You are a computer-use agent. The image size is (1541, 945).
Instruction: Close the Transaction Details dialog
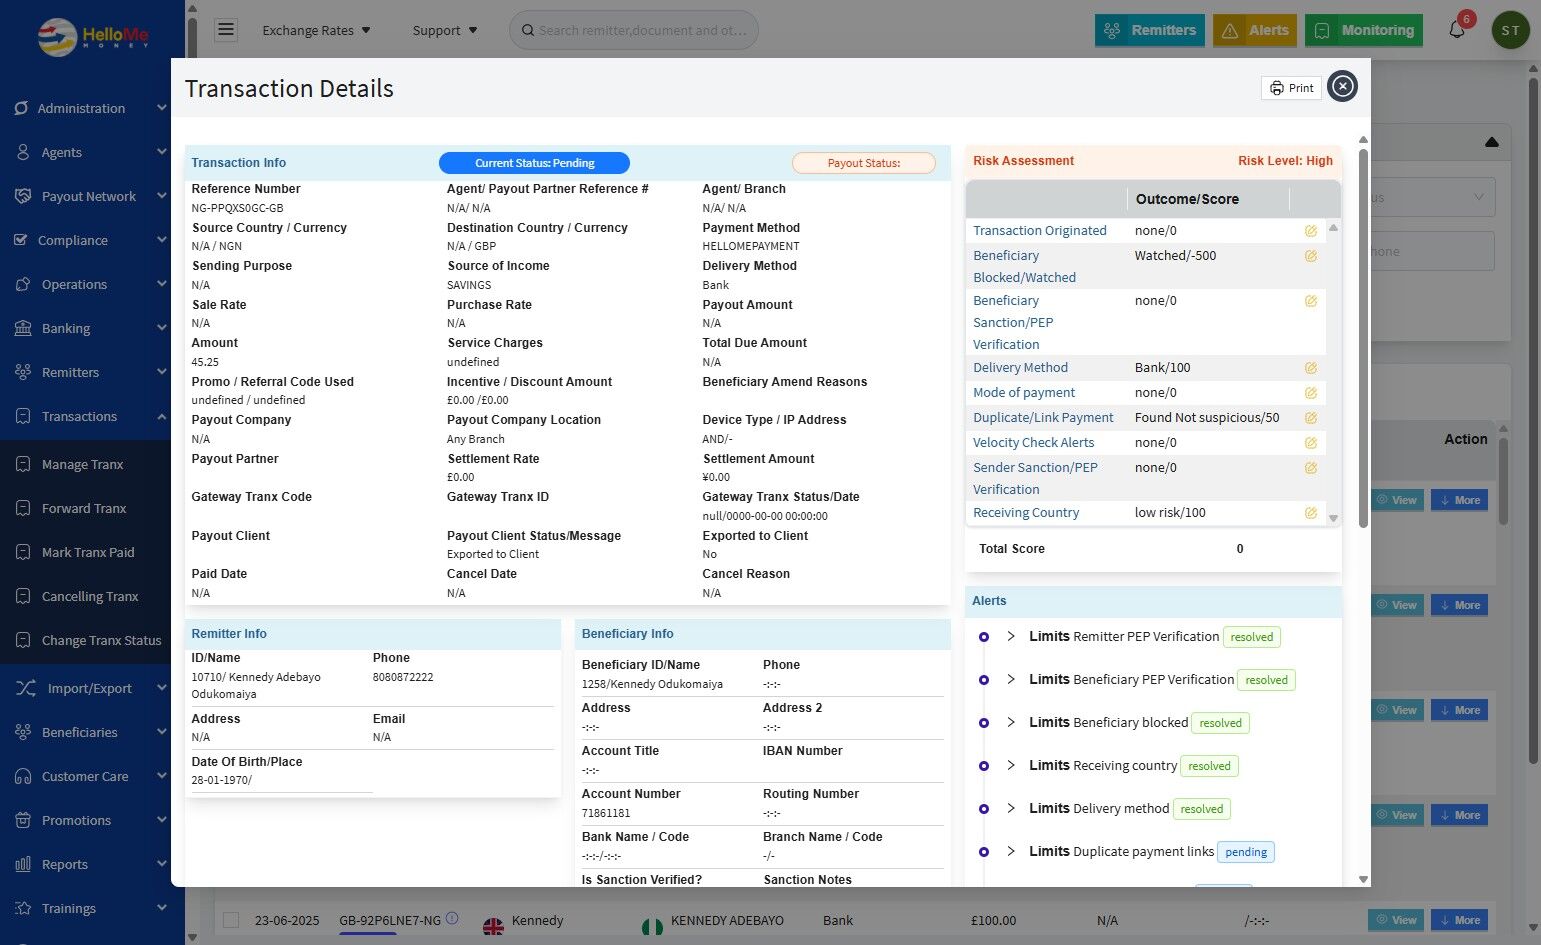click(x=1343, y=87)
